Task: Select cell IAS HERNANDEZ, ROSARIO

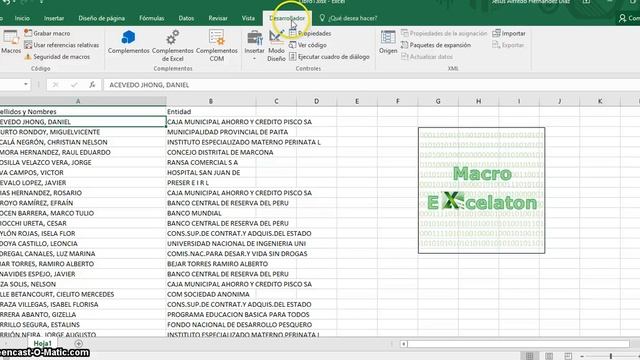Action: point(83,193)
